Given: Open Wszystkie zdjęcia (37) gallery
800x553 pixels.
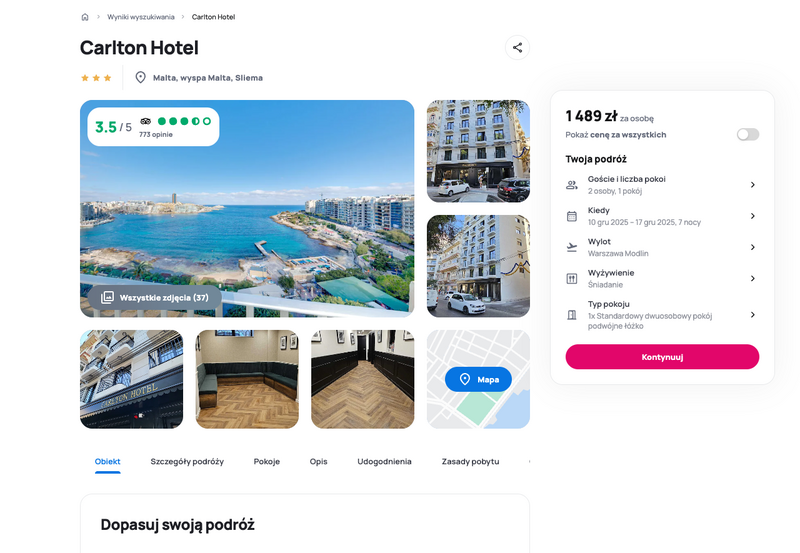Looking at the screenshot, I should coord(155,297).
